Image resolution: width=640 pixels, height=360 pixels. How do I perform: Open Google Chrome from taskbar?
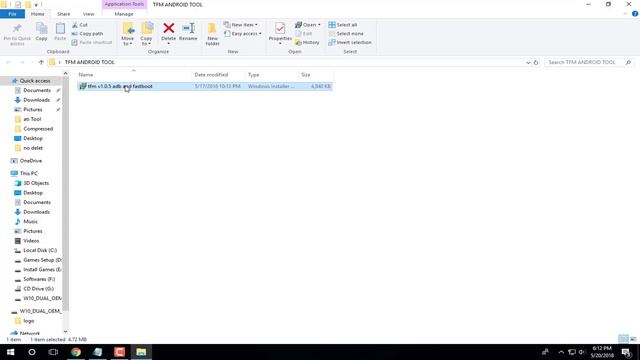[x=76, y=352]
